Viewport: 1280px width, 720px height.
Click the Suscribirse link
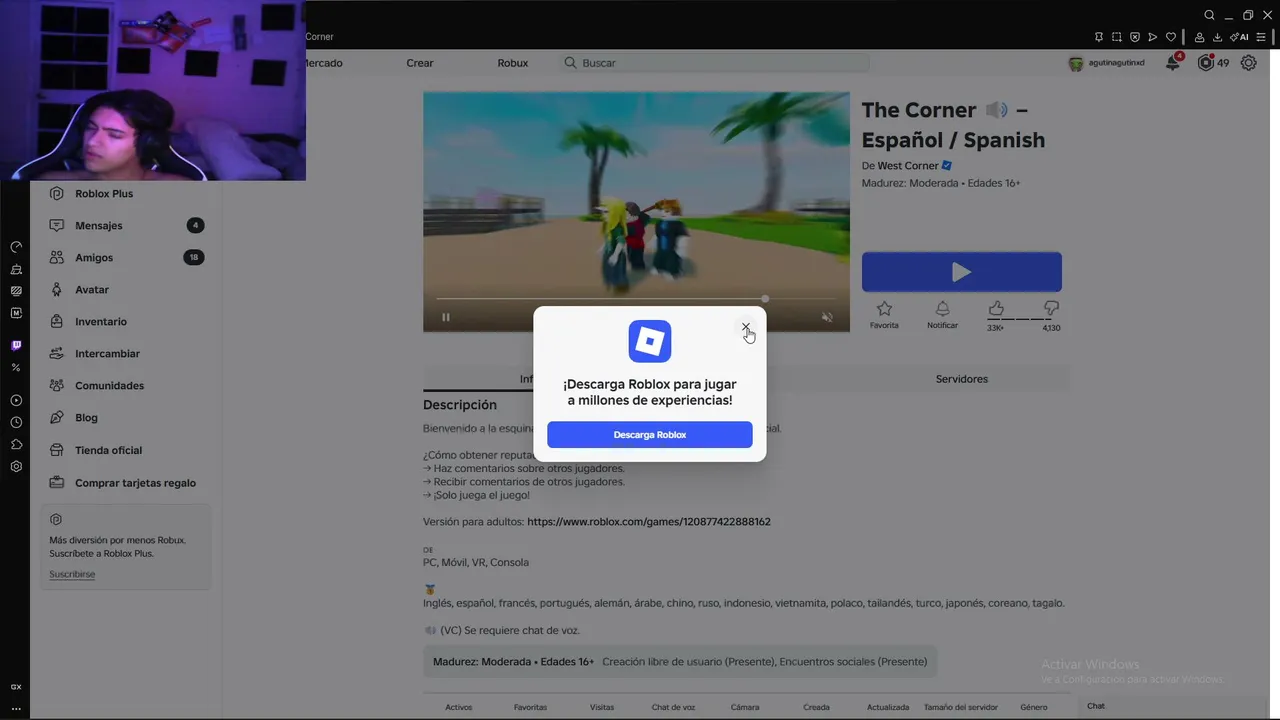pos(72,575)
